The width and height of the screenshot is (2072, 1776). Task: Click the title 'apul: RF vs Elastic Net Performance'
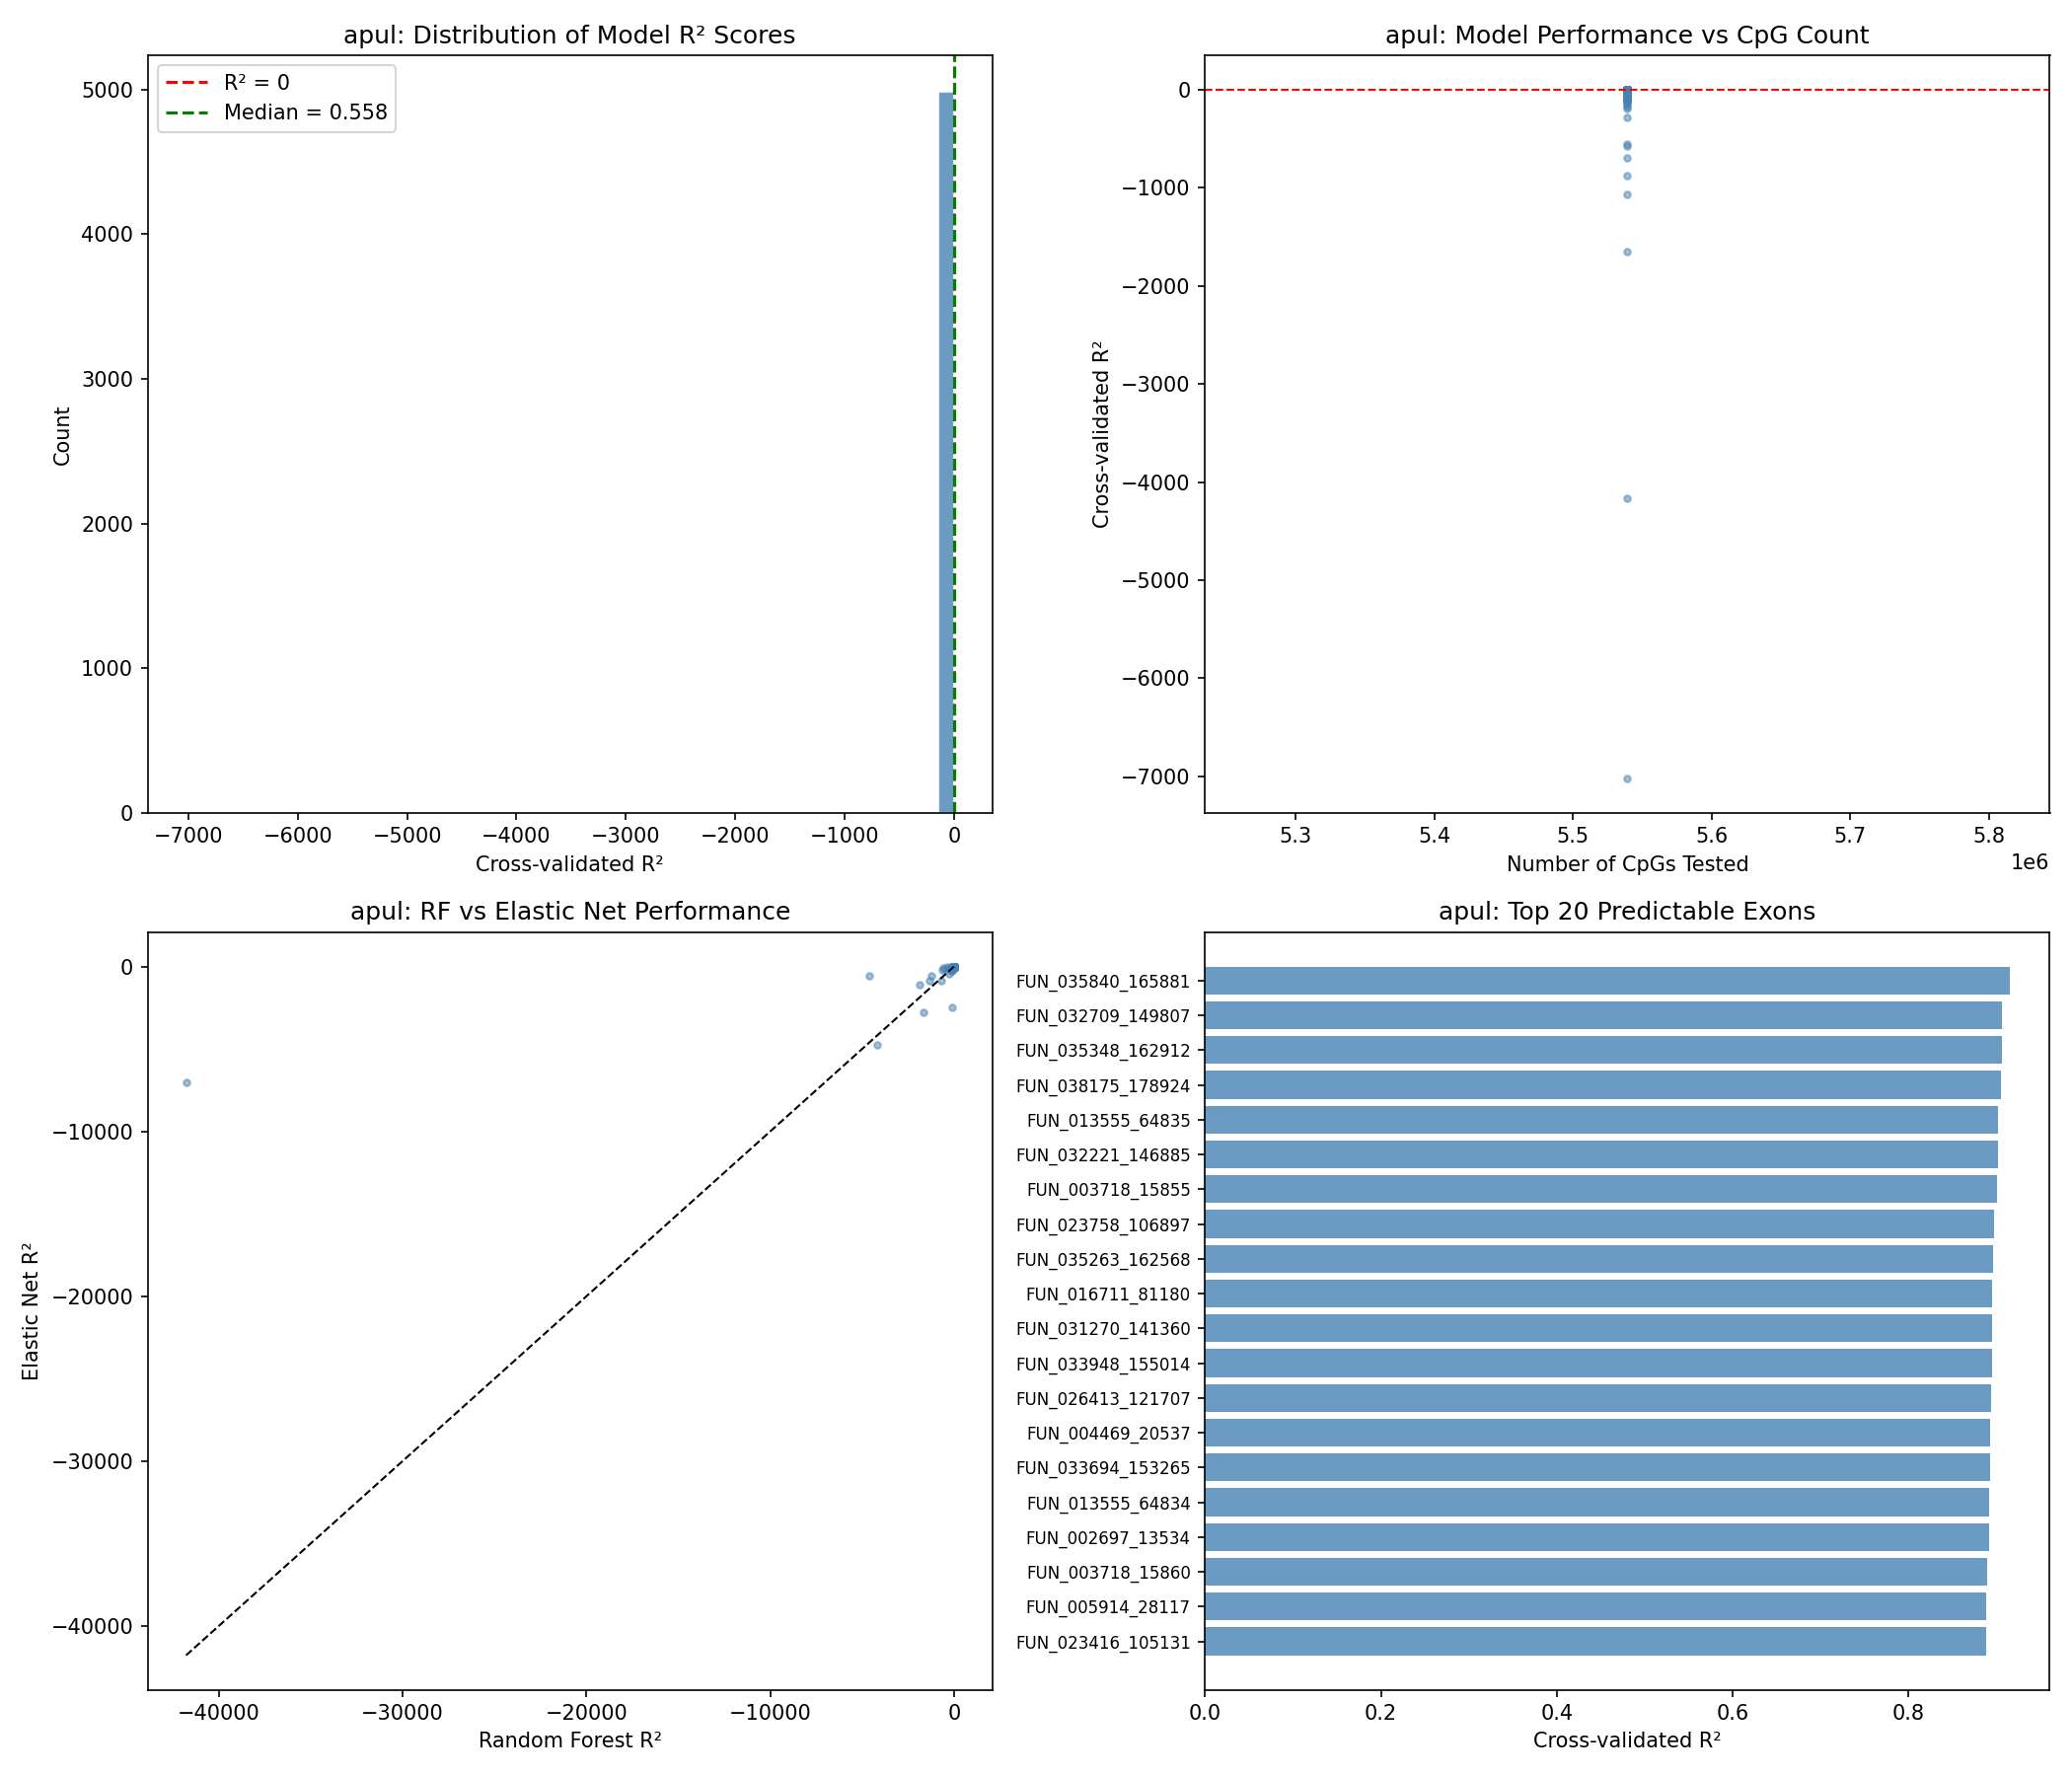tap(569, 911)
